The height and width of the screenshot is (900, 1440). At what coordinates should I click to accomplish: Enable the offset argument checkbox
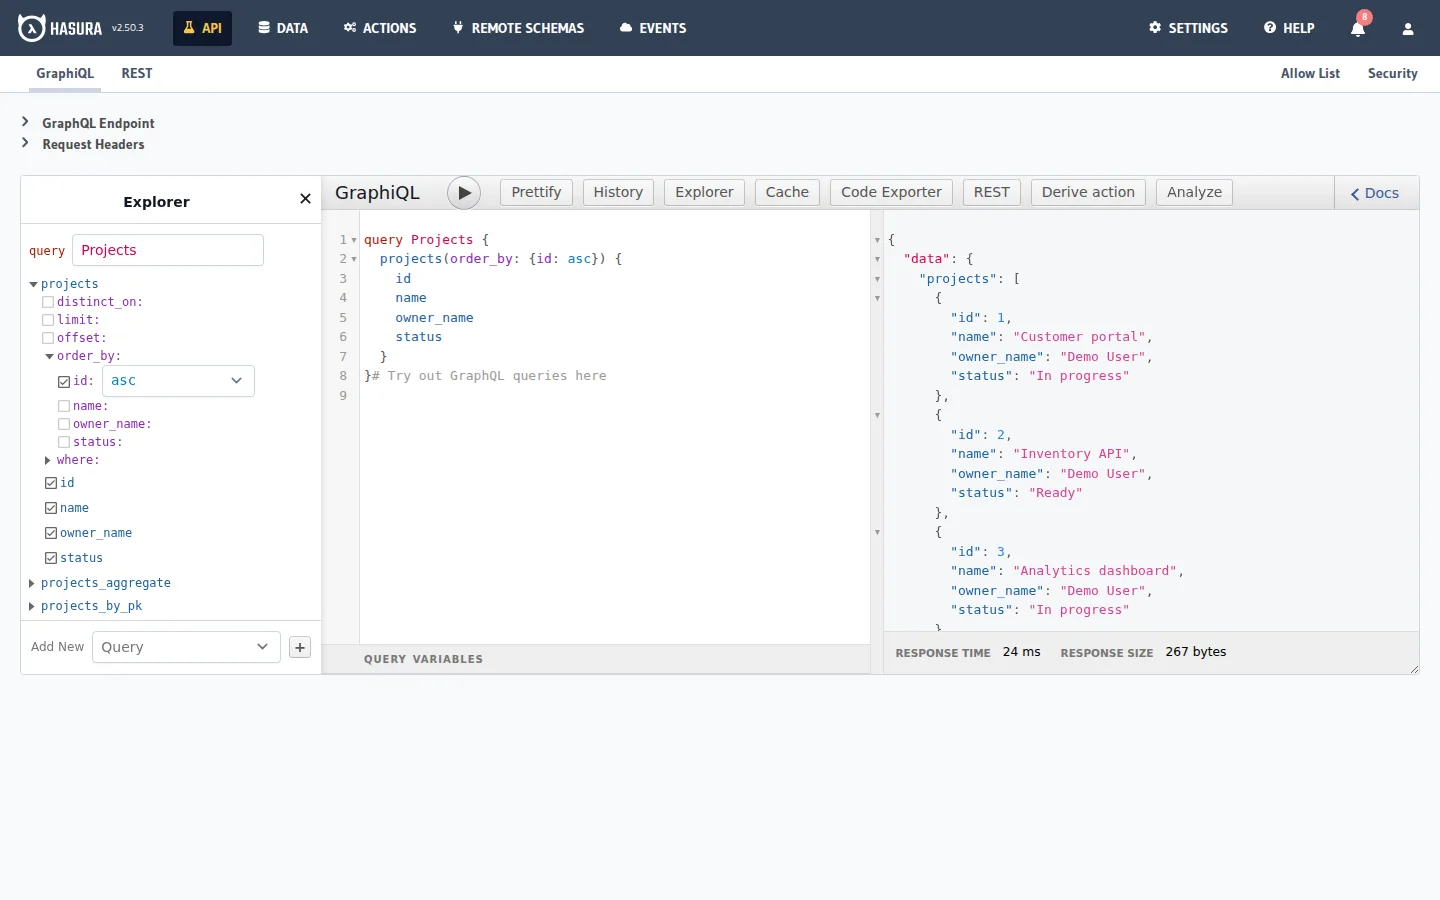point(48,338)
